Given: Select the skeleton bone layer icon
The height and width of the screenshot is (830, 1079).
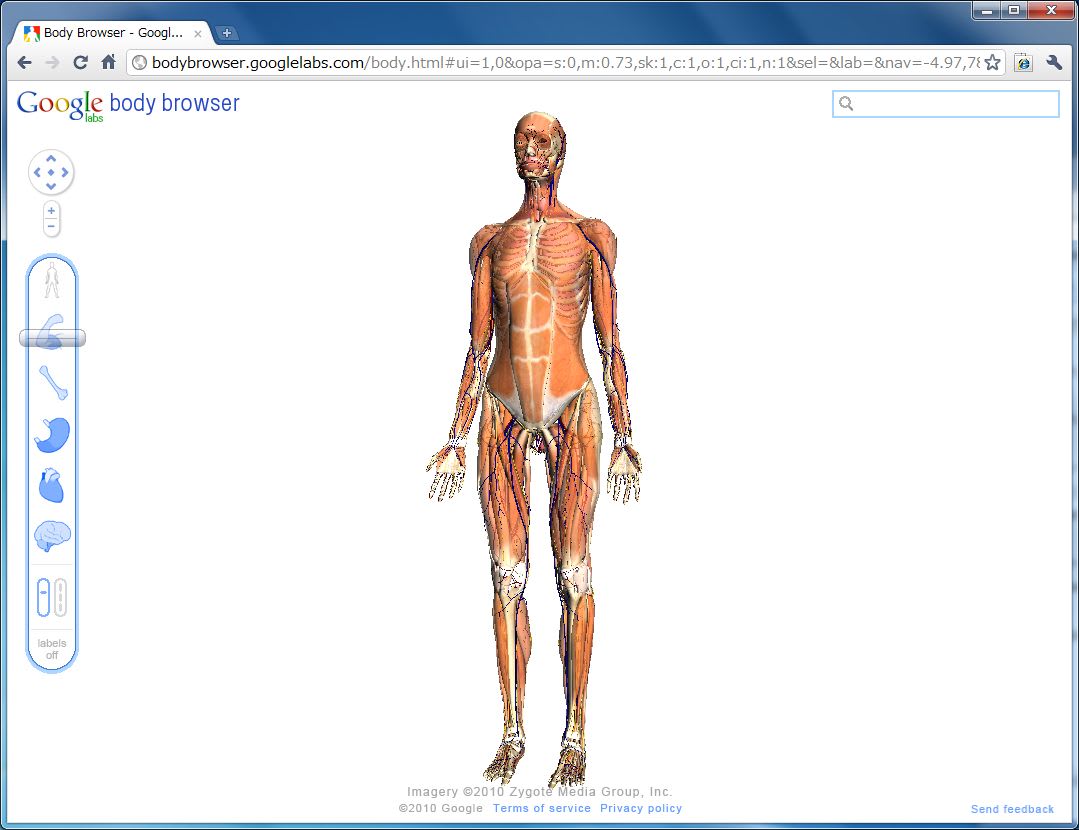Looking at the screenshot, I should click(x=52, y=383).
